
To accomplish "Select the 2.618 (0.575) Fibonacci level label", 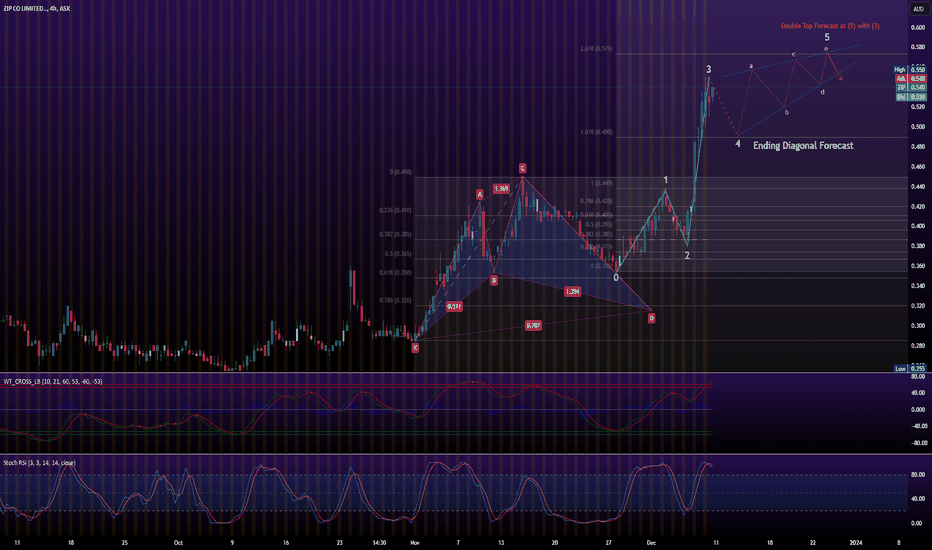I will coord(596,49).
